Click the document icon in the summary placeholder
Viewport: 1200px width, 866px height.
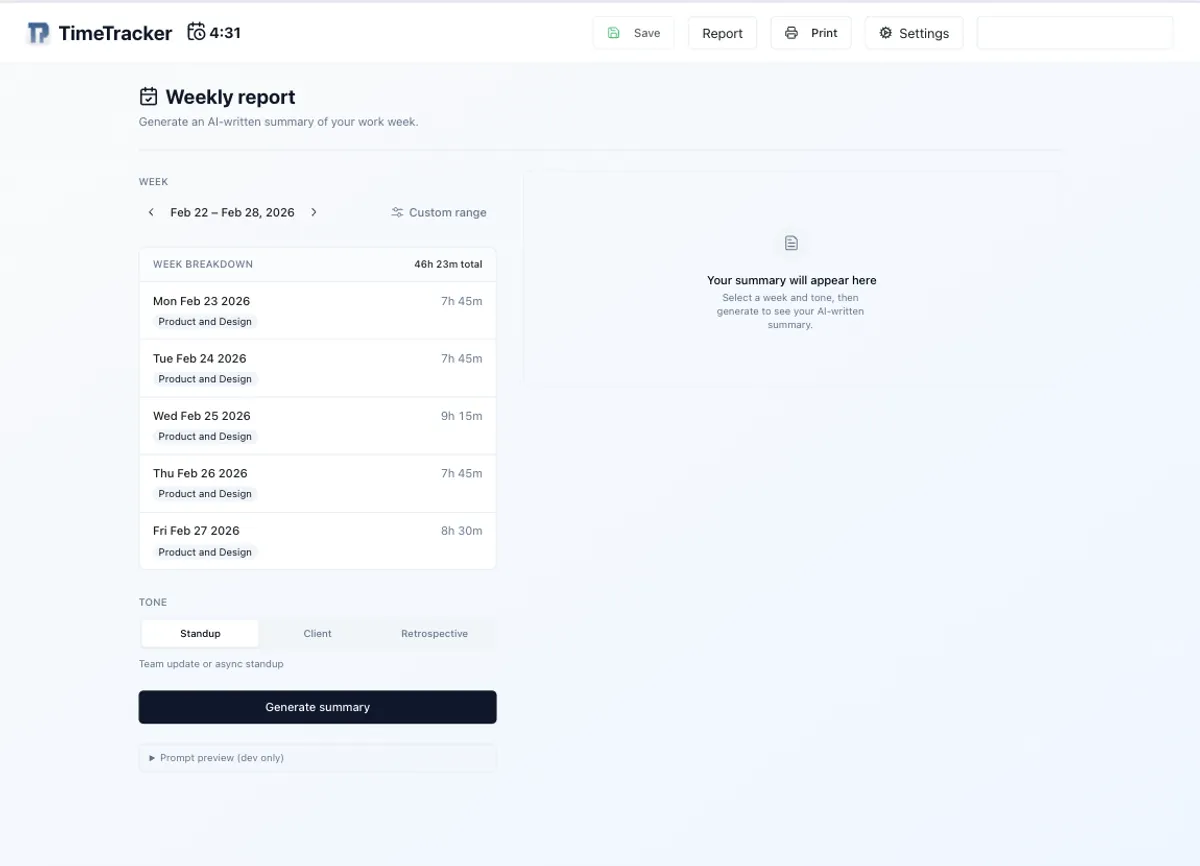[791, 242]
